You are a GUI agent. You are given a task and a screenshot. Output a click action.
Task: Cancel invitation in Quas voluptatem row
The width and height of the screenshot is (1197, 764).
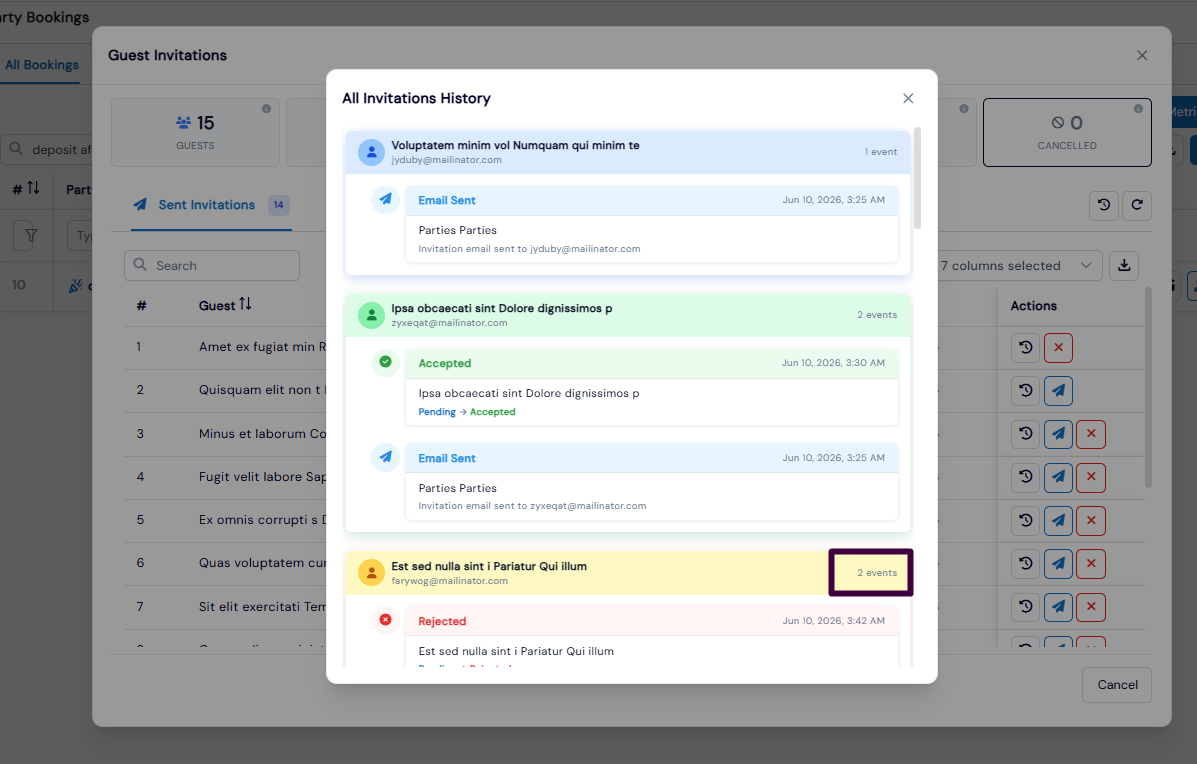click(1091, 563)
